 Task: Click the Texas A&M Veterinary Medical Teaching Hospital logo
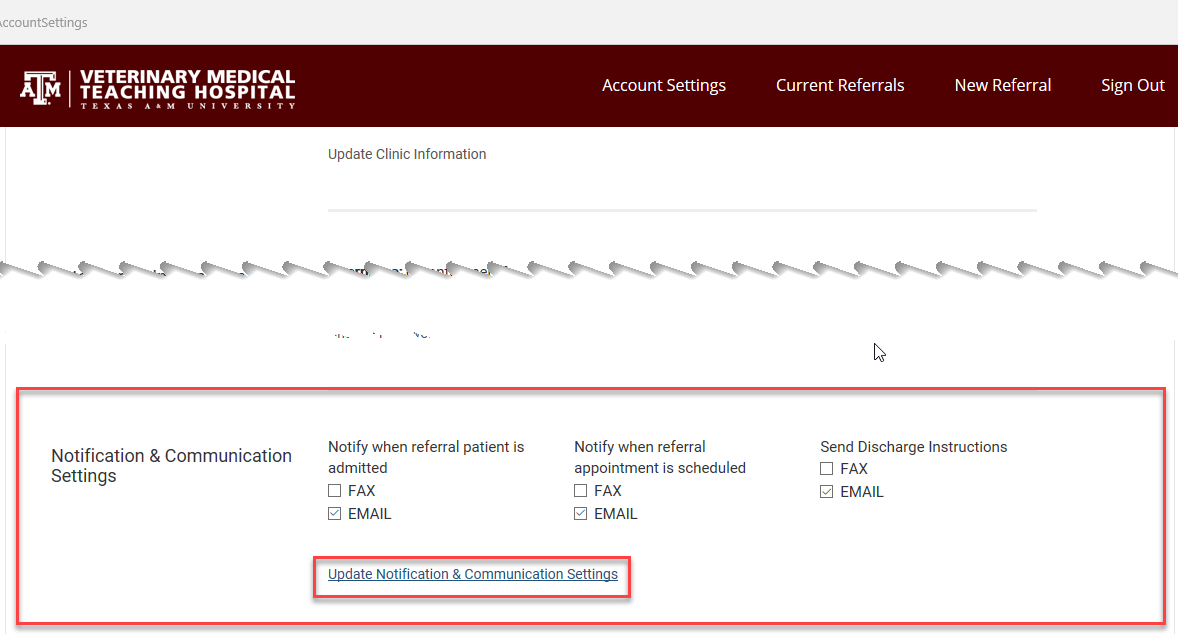point(158,89)
